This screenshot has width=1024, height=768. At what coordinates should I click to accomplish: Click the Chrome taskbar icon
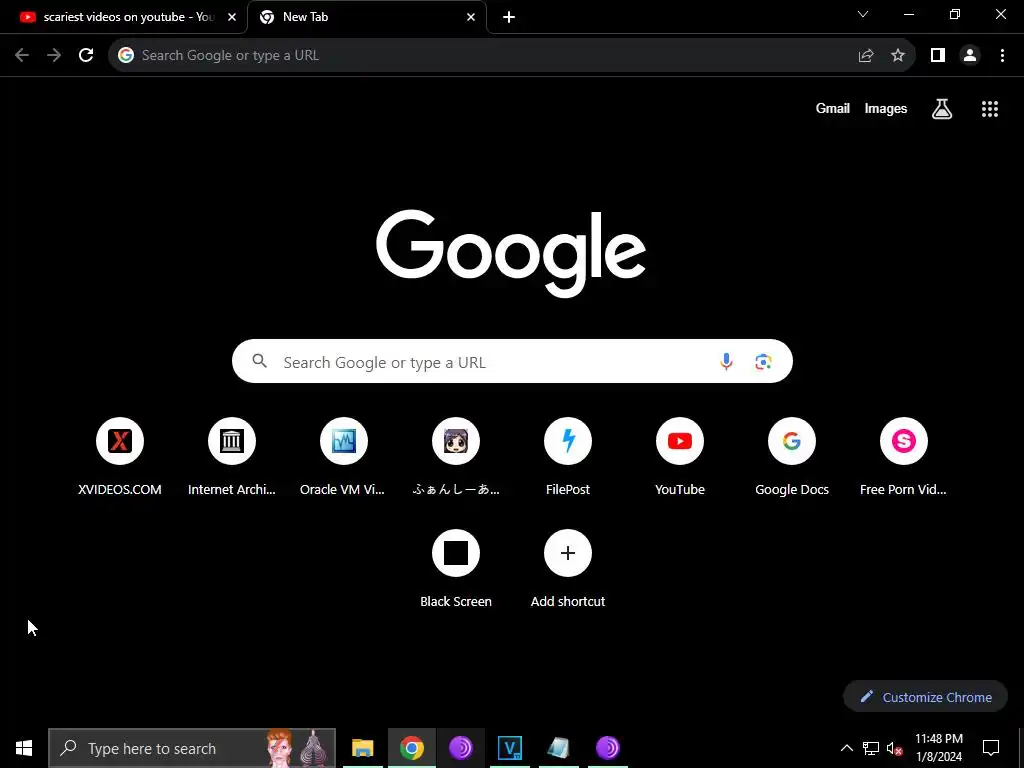coord(411,748)
